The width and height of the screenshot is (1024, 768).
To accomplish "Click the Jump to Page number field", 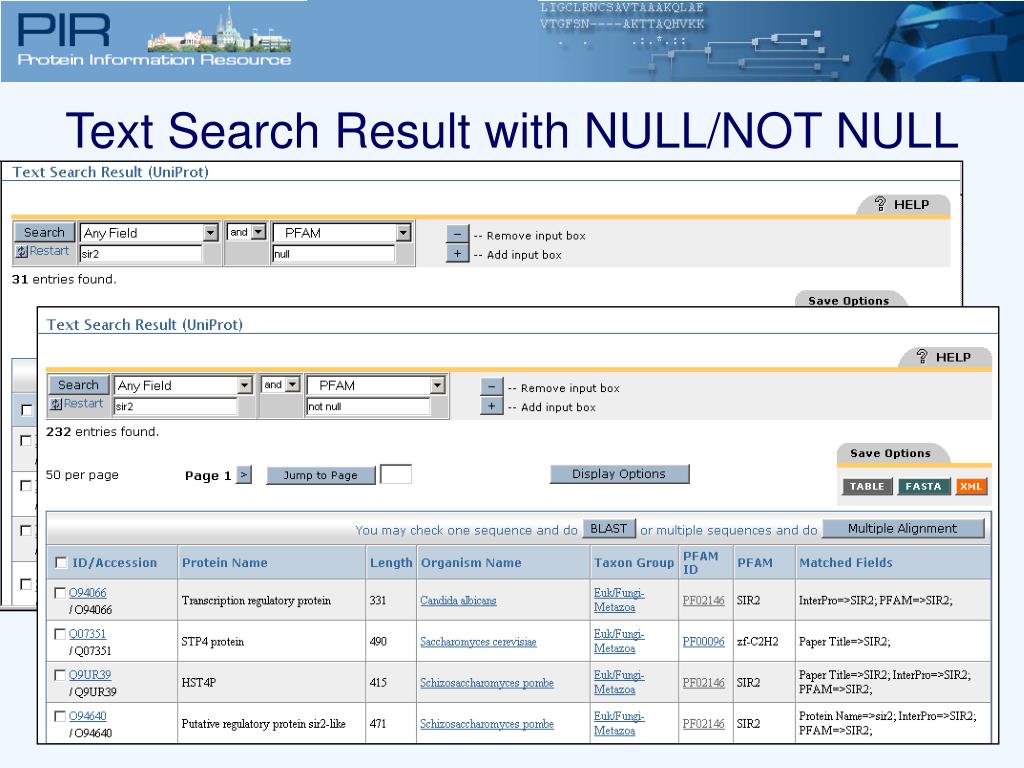I will click(x=396, y=475).
